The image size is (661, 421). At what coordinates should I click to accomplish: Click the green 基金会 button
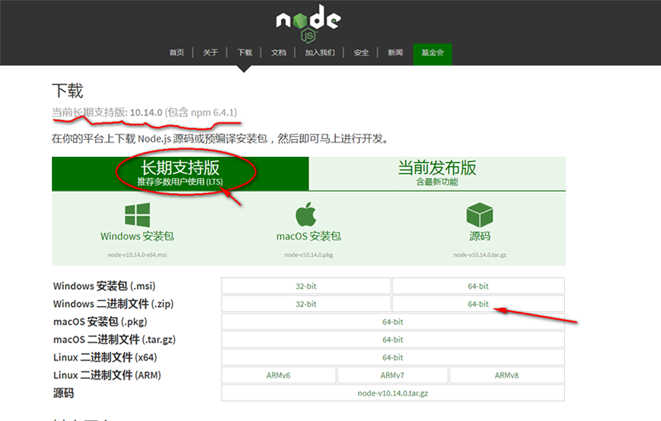[433, 54]
